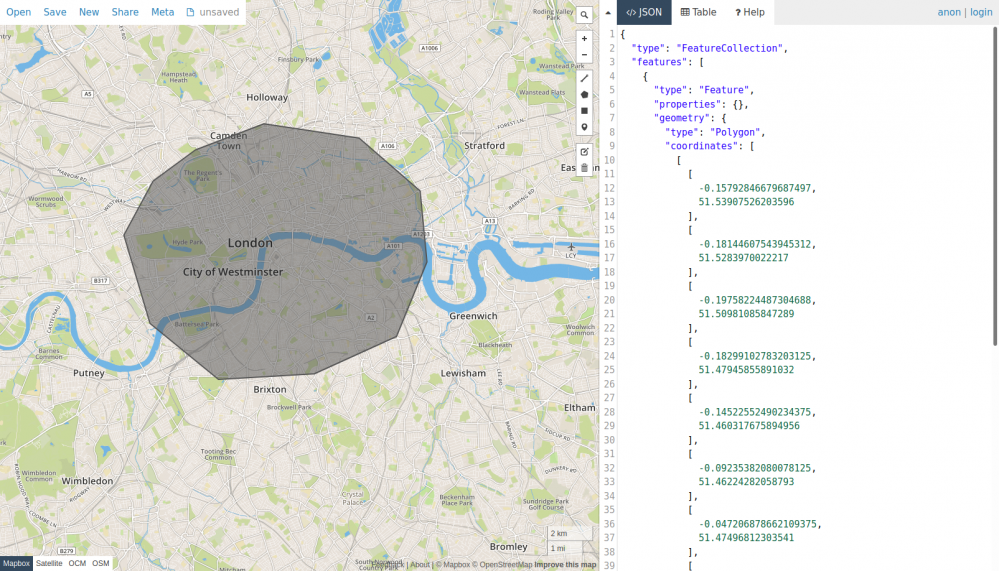Zoom in on the map
The width and height of the screenshot is (999, 571).
(584, 38)
